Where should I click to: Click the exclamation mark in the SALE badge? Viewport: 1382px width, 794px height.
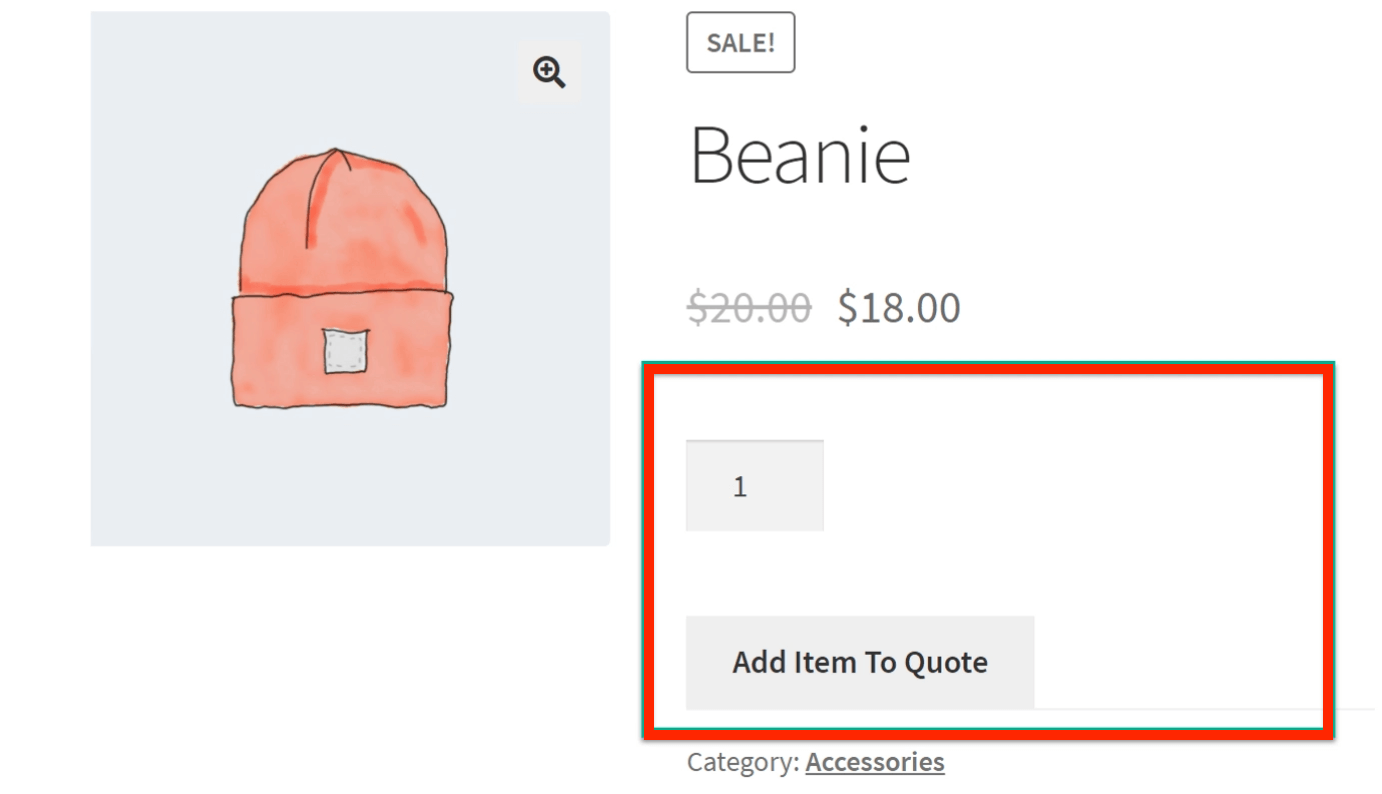point(771,43)
